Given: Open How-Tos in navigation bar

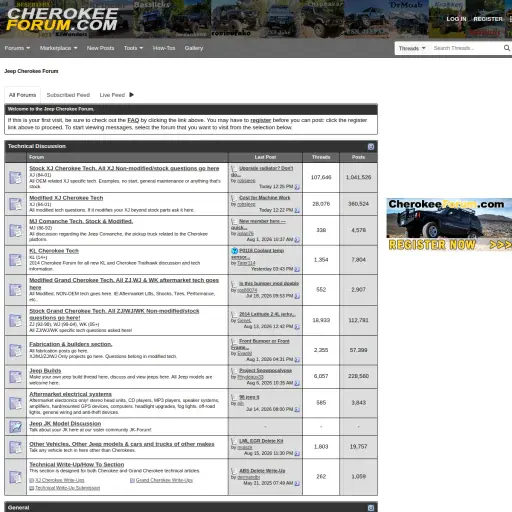Looking at the screenshot, I should 164,48.
